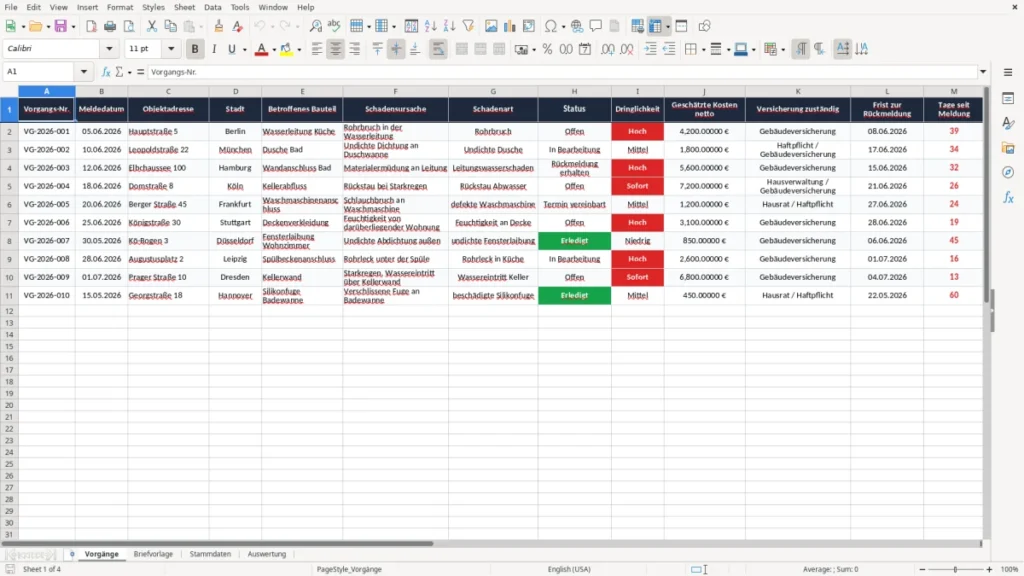Switch to the Stammdaten sheet tab

[210, 554]
